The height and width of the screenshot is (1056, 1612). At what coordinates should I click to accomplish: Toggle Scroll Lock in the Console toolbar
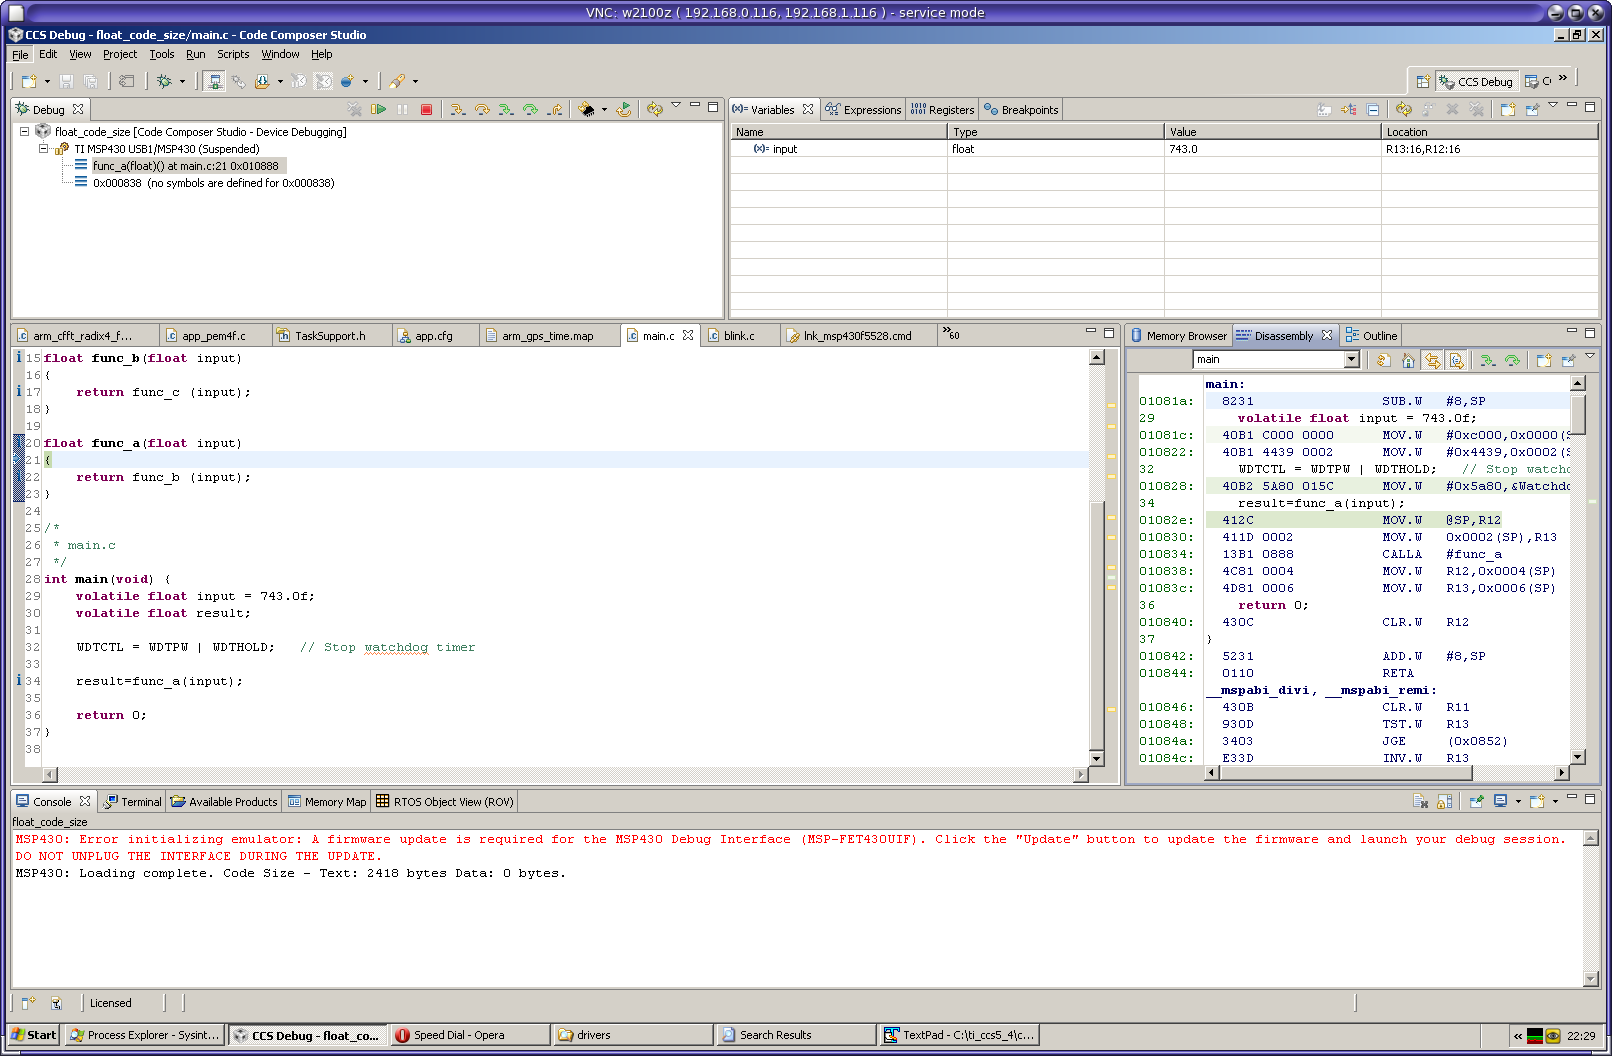1444,801
